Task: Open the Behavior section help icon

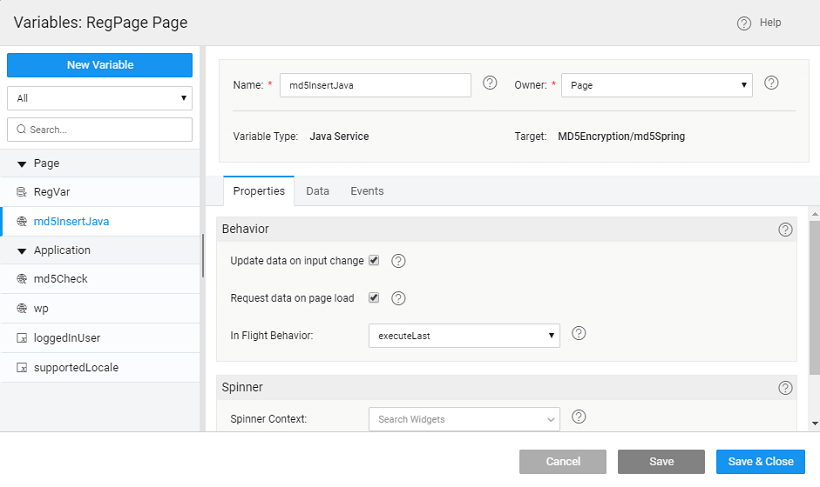Action: [x=785, y=229]
